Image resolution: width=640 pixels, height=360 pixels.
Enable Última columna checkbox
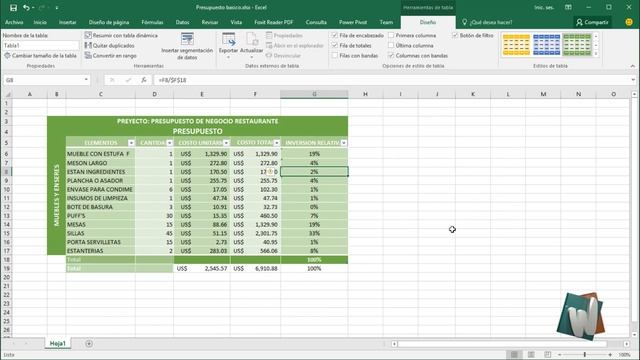point(391,45)
